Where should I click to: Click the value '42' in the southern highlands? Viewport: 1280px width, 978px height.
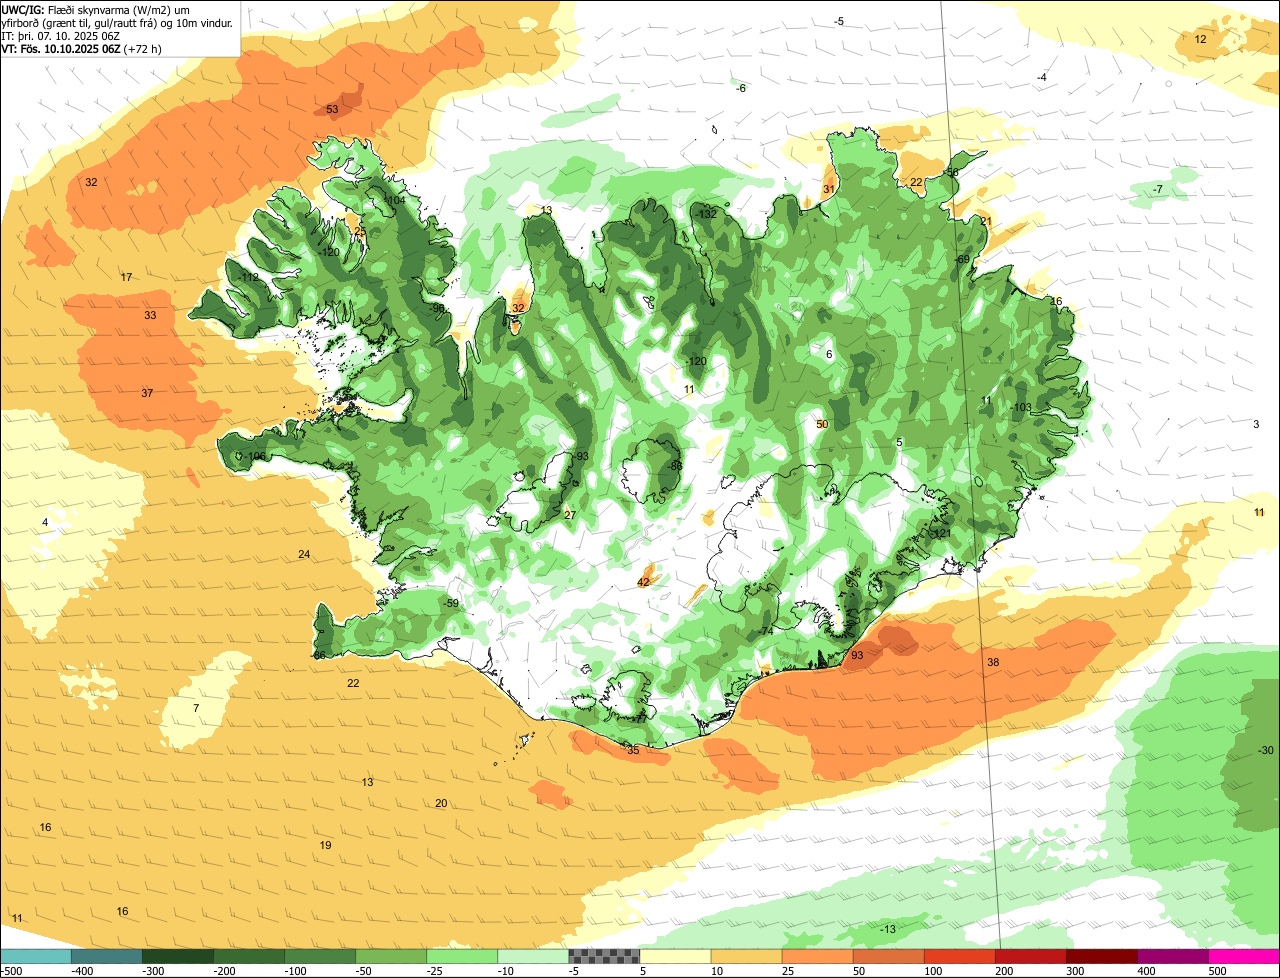tap(643, 582)
